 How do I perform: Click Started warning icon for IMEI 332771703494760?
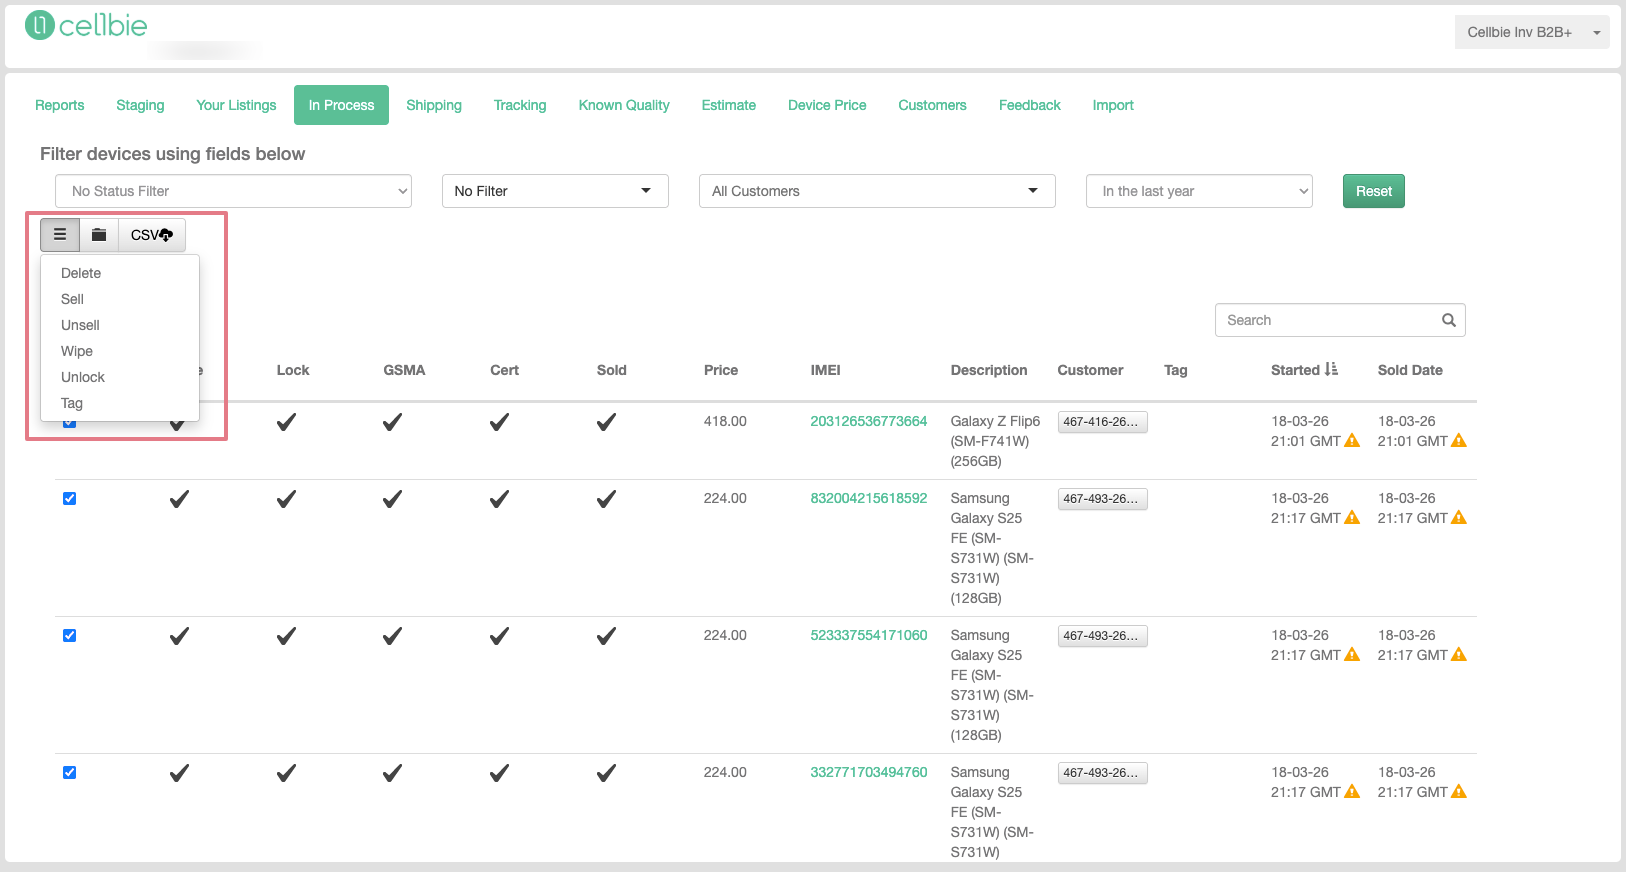(1352, 792)
